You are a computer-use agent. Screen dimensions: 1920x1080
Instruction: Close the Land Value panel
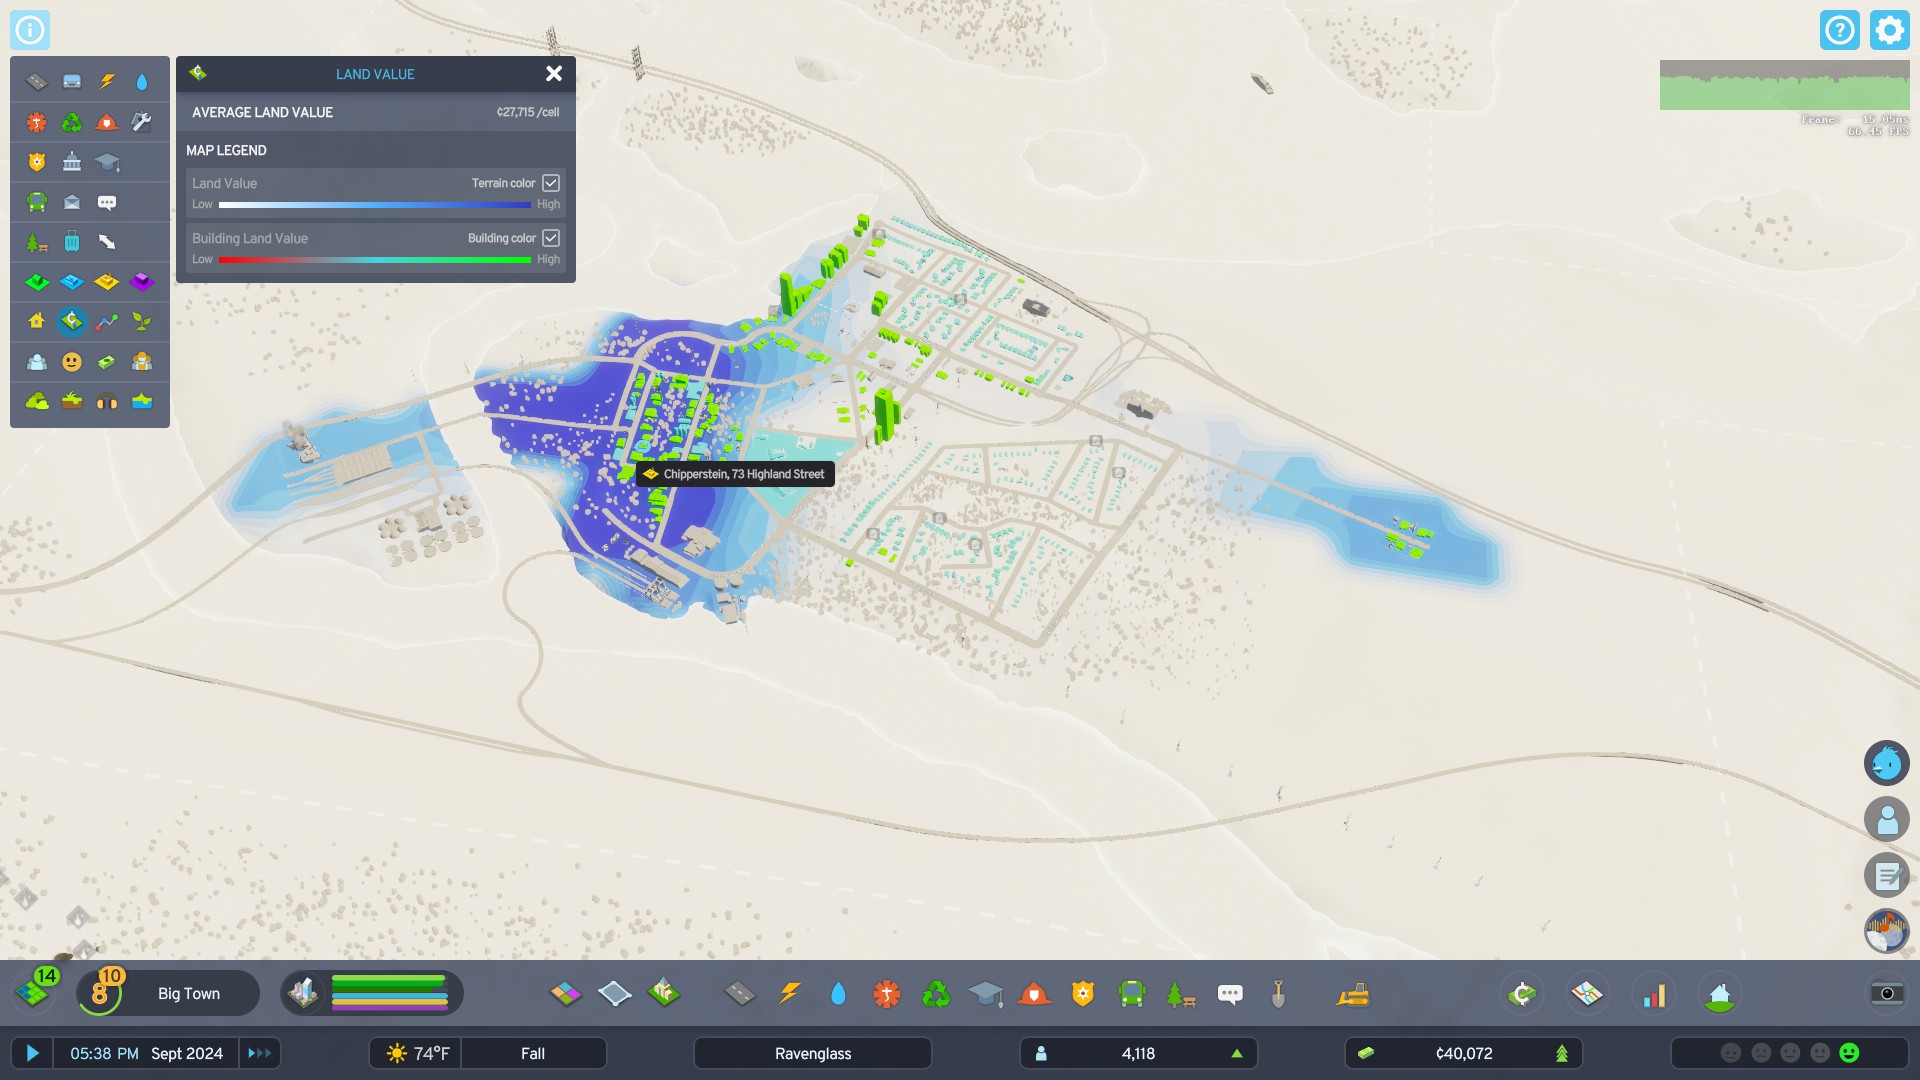point(554,74)
